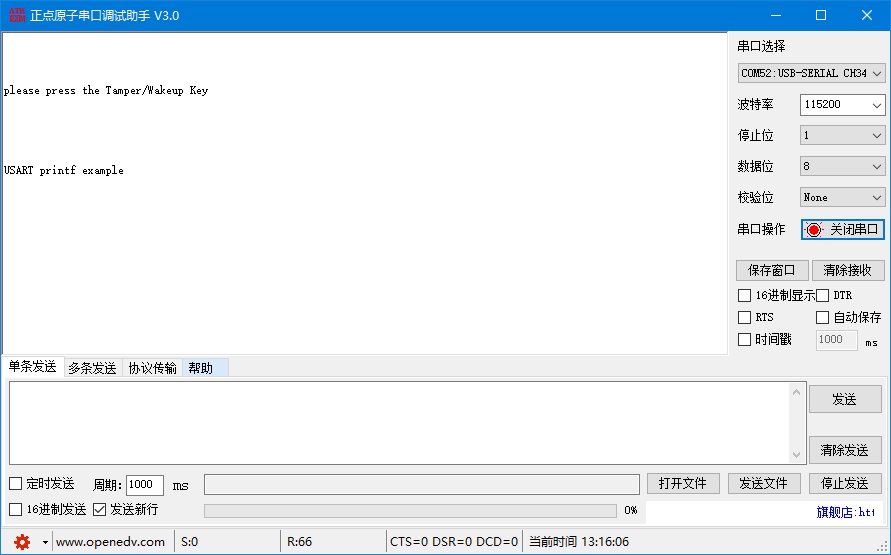Click the red settings gear icon

(21, 542)
